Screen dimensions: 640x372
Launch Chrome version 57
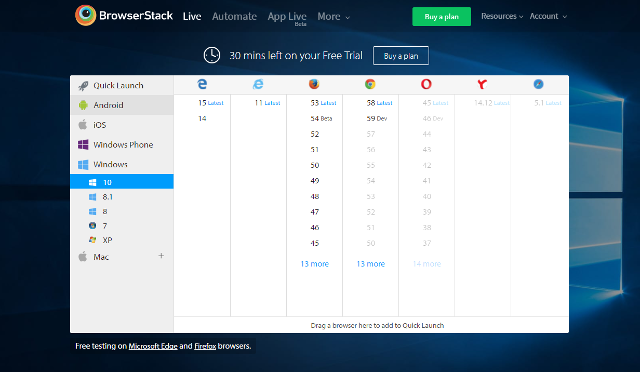coord(371,134)
